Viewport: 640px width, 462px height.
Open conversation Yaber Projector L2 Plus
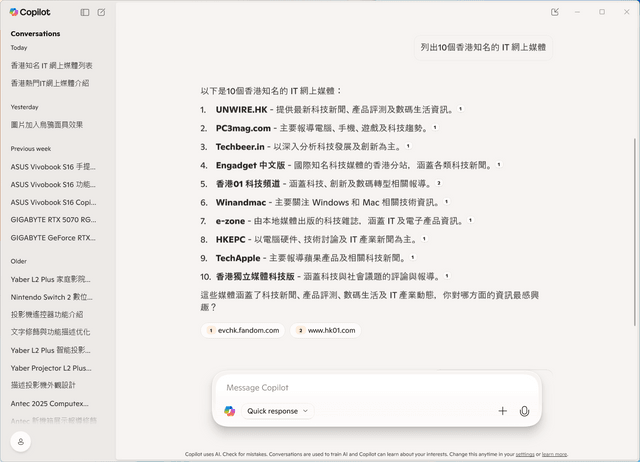pos(51,368)
